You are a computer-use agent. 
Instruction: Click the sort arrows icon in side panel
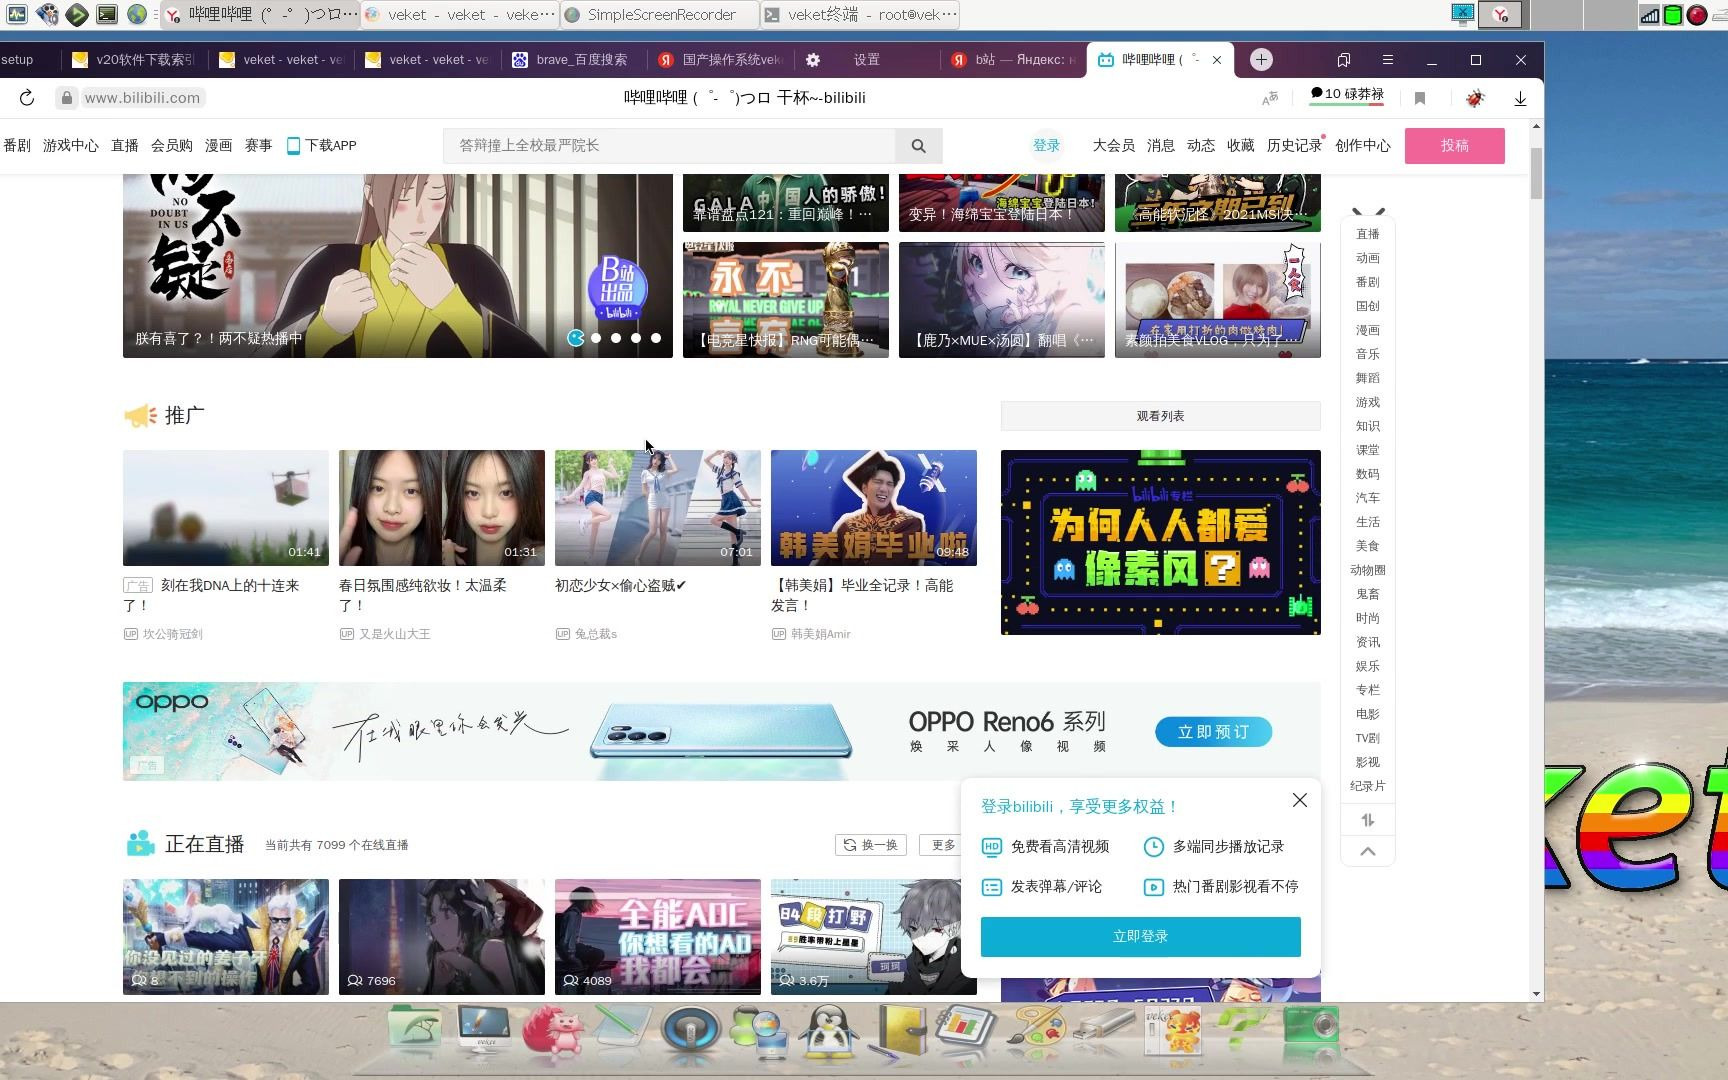click(x=1367, y=820)
